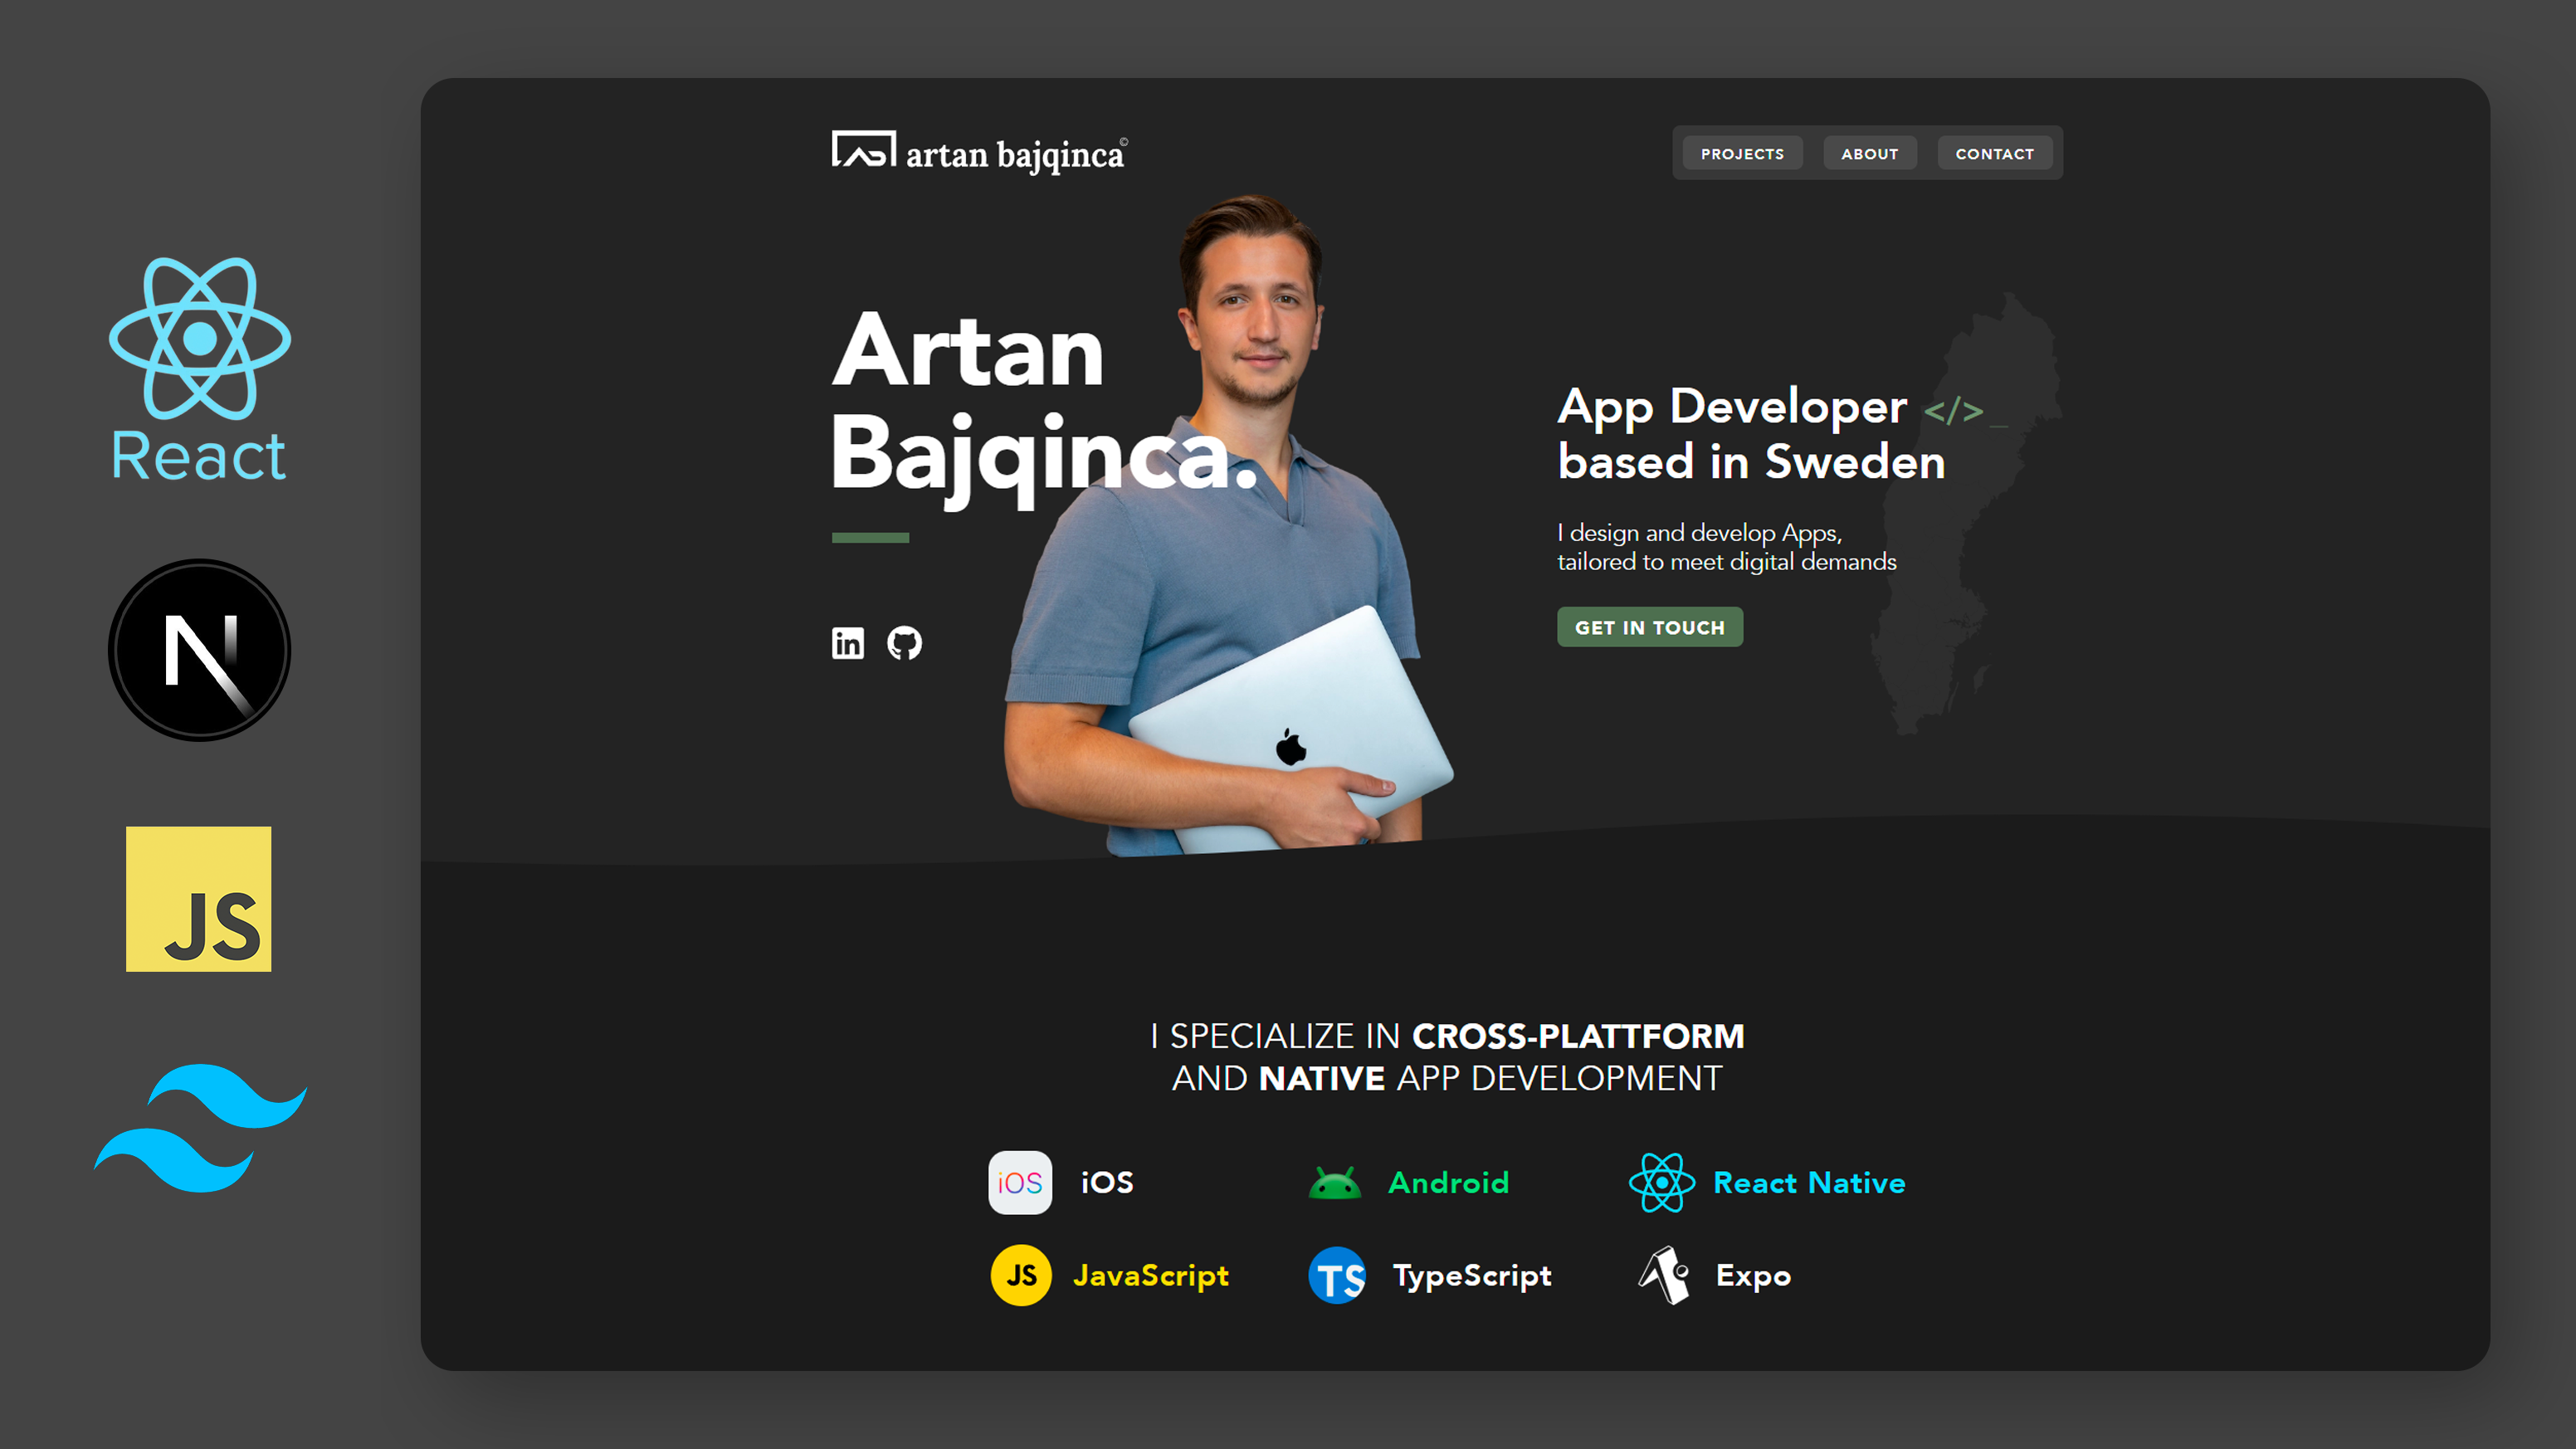The width and height of the screenshot is (2576, 1449).
Task: Open the Projects navigation item
Action: [x=1742, y=153]
